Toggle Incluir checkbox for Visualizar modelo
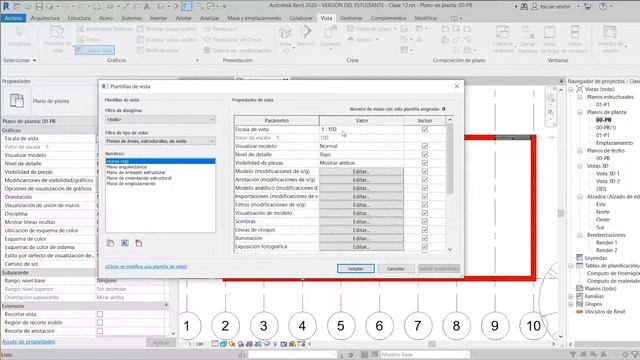The height and width of the screenshot is (360, 640). (x=425, y=146)
